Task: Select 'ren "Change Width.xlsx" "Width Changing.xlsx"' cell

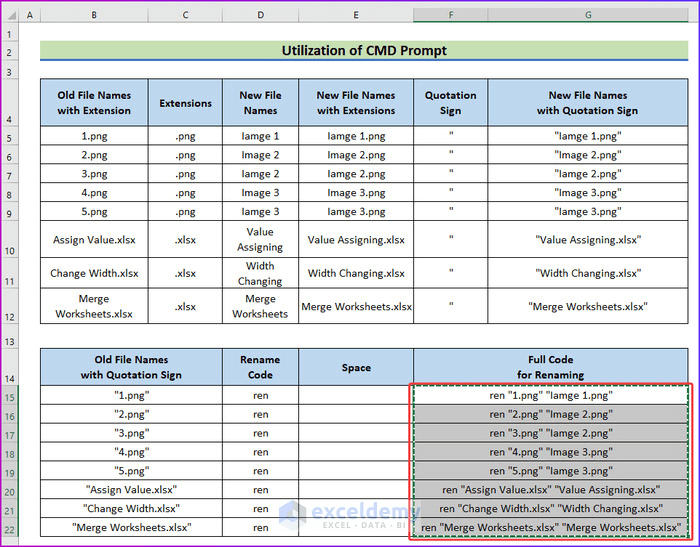Action: tap(550, 508)
